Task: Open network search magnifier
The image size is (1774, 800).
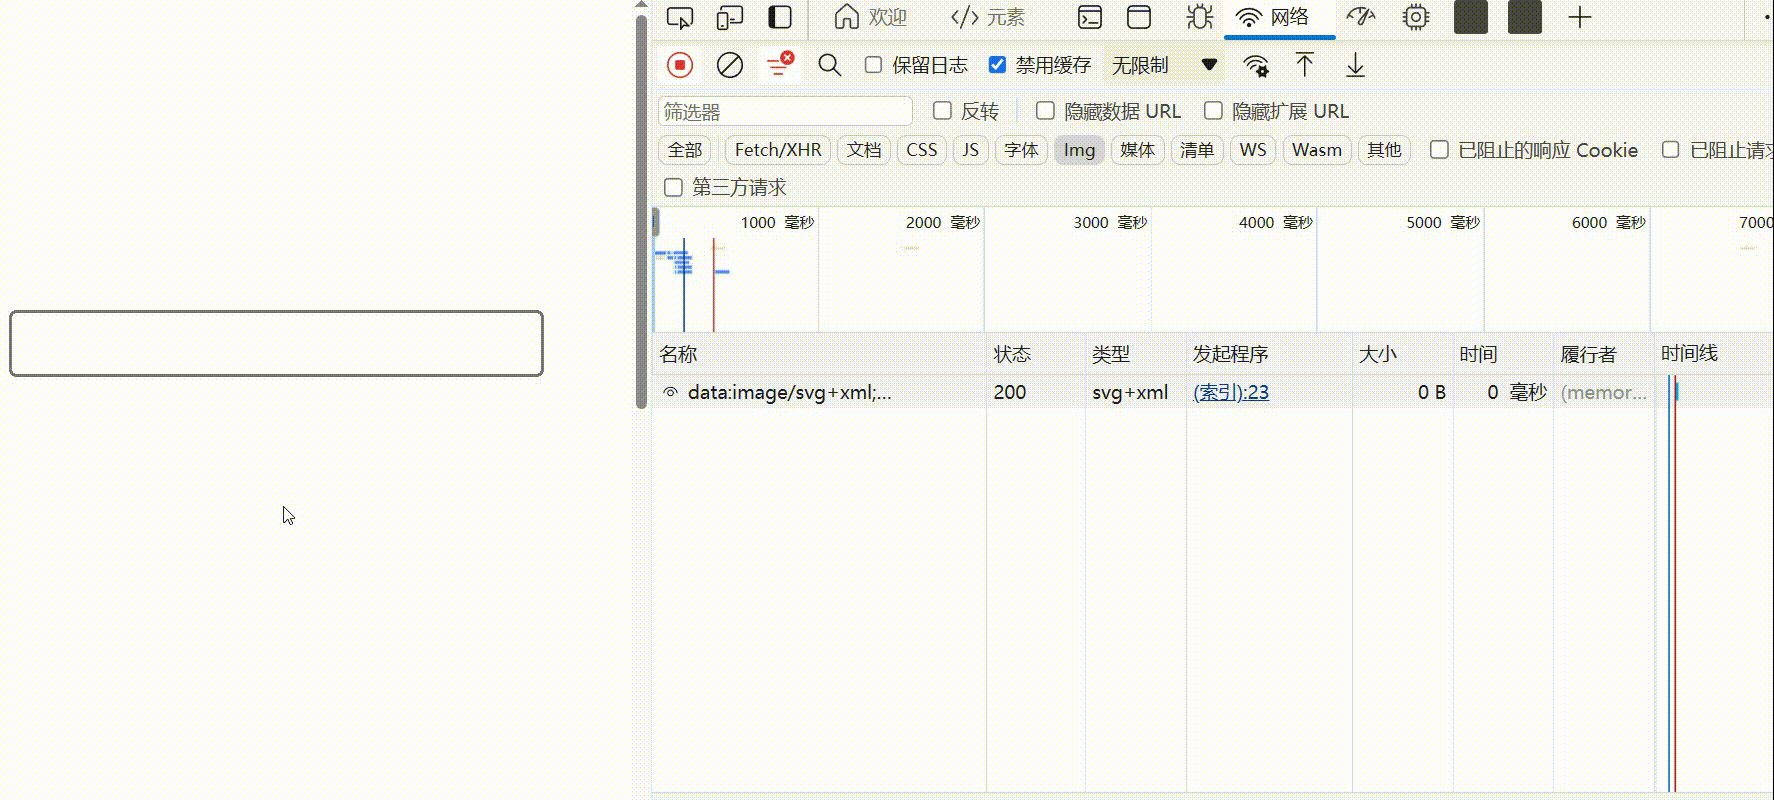Action: click(x=829, y=65)
